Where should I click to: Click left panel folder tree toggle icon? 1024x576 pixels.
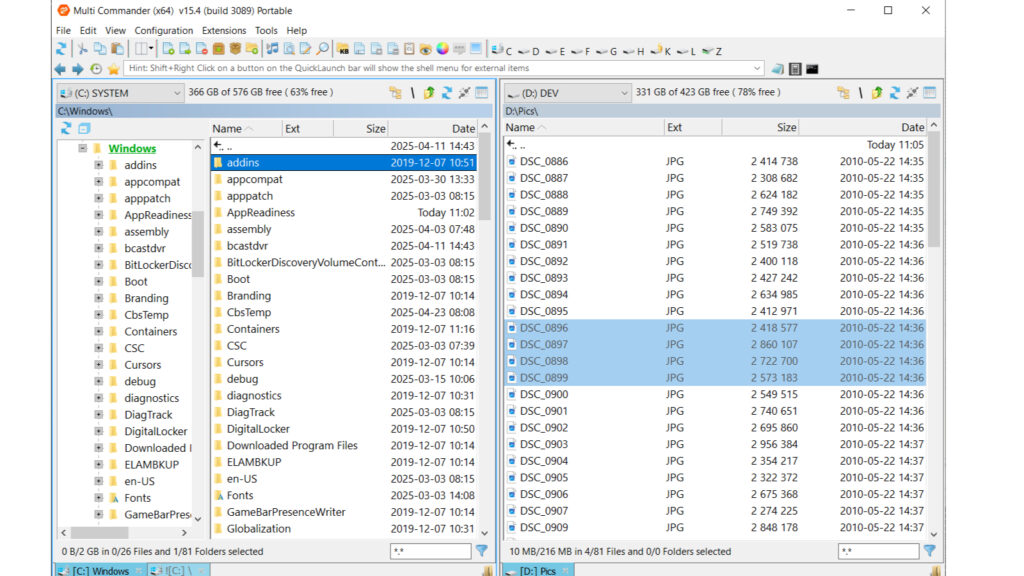point(395,93)
